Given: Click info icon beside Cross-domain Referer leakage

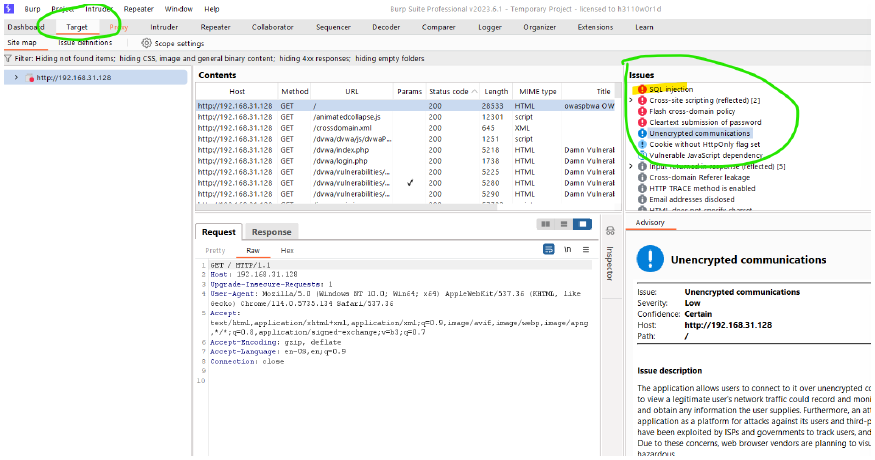Looking at the screenshot, I should tap(642, 178).
